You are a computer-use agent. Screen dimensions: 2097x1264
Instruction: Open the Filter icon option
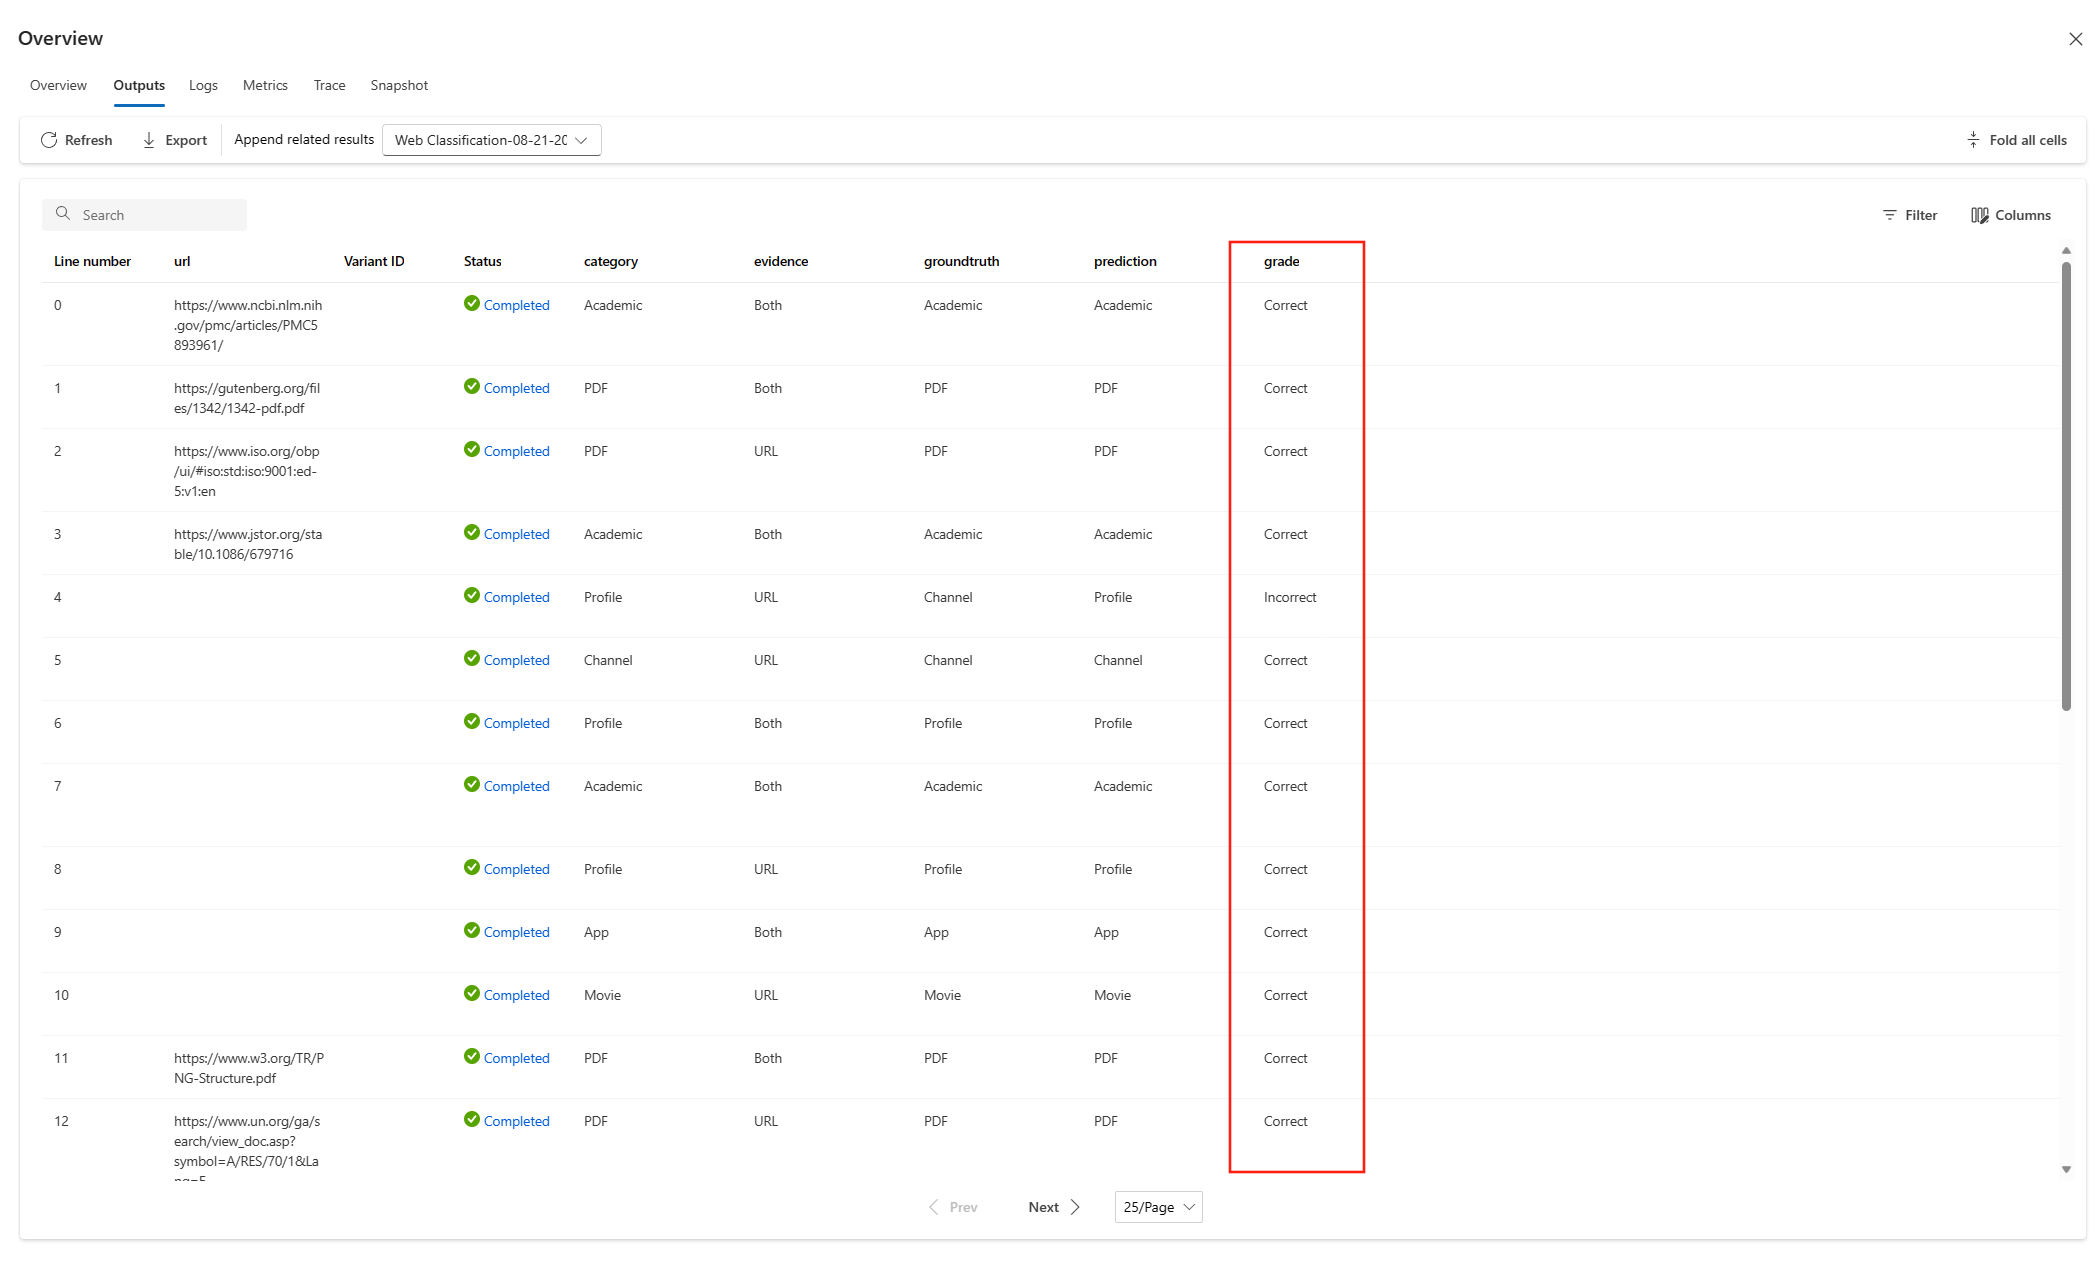1889,215
